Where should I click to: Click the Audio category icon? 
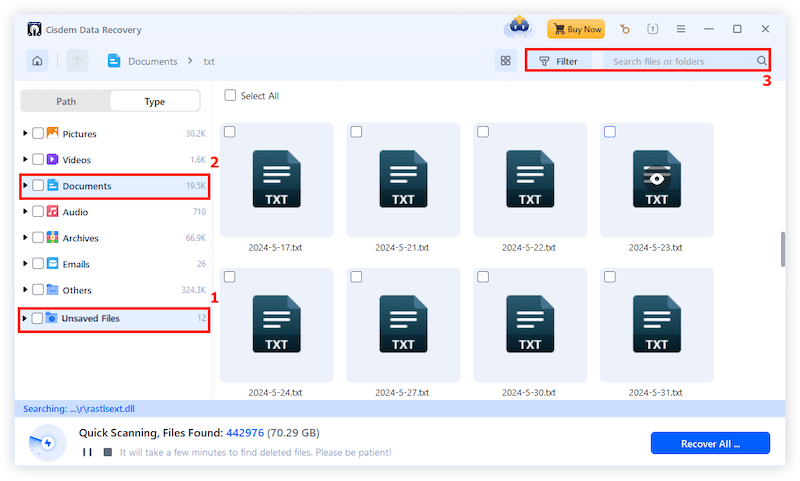coord(53,211)
